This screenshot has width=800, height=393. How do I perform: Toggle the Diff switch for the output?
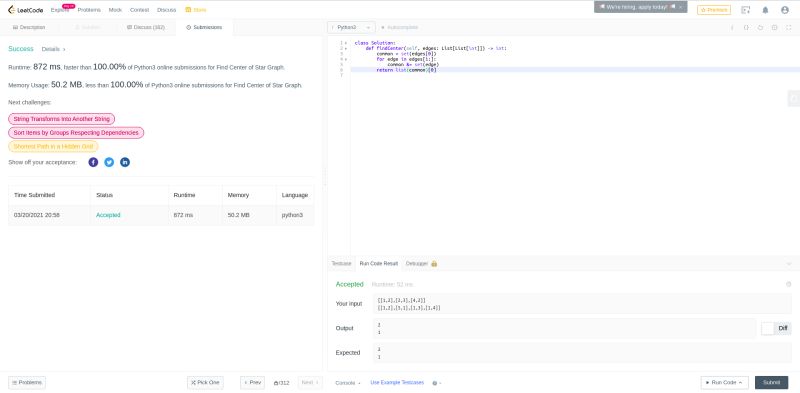coord(768,329)
